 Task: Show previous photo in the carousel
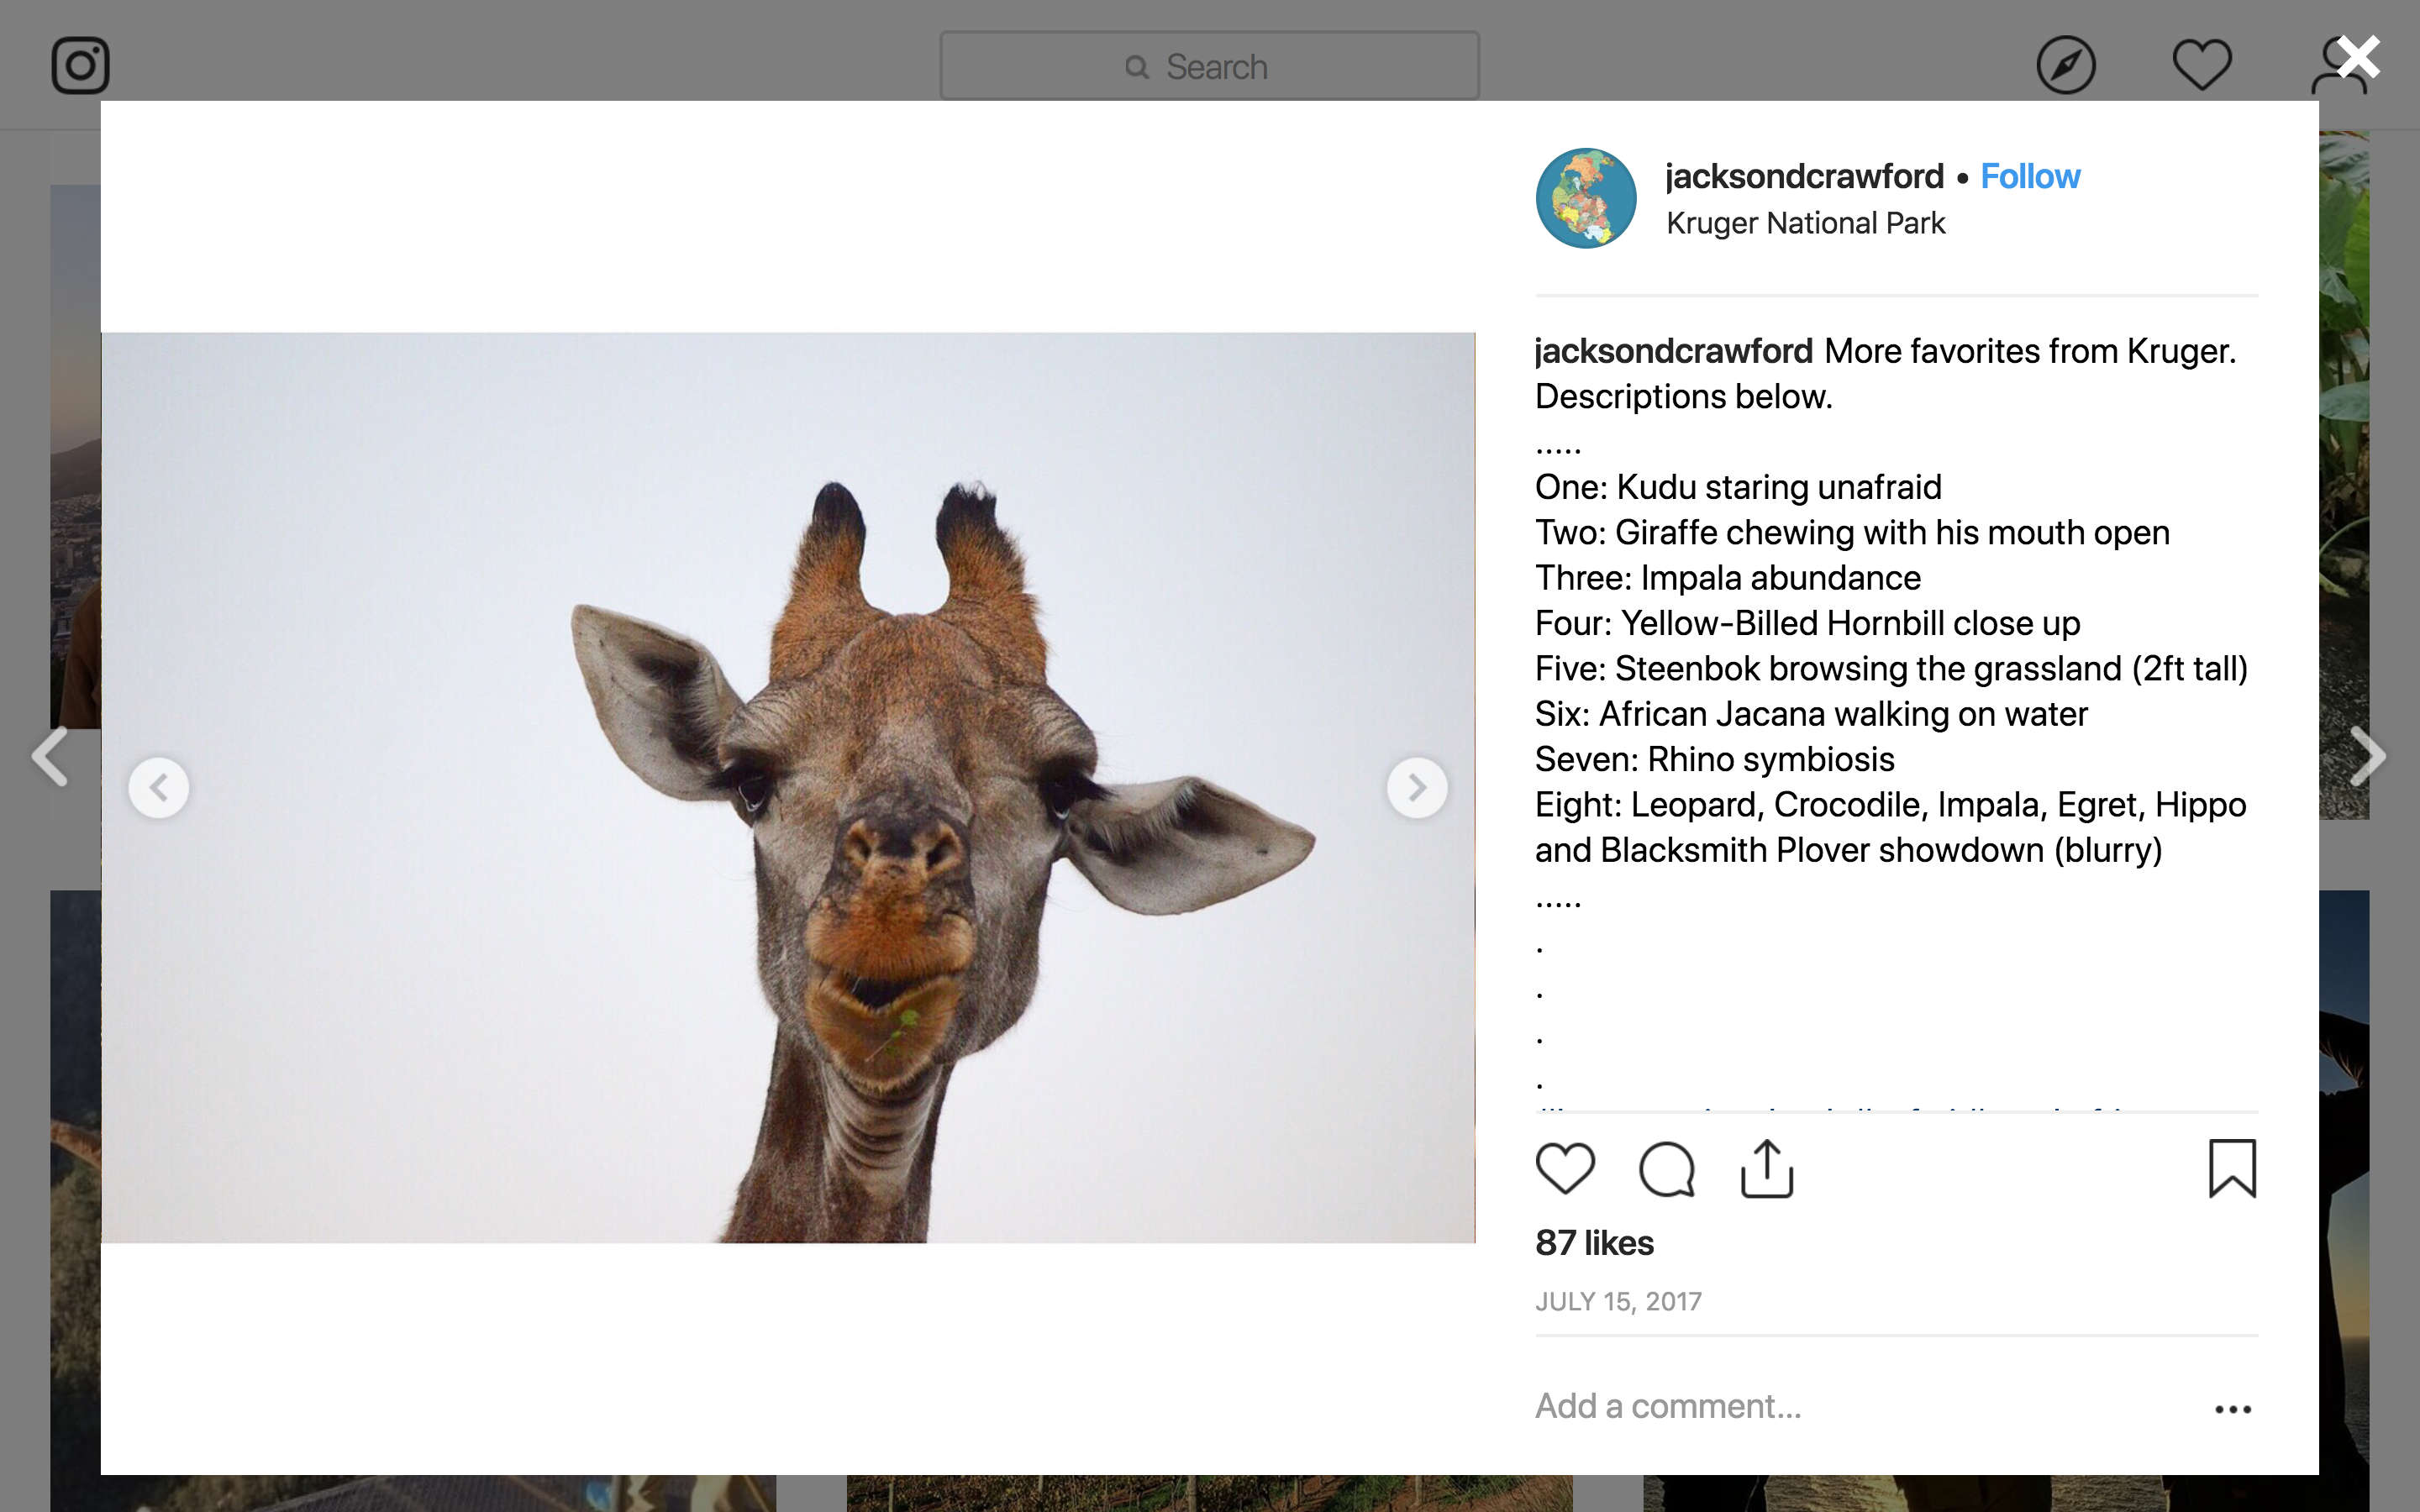click(159, 788)
